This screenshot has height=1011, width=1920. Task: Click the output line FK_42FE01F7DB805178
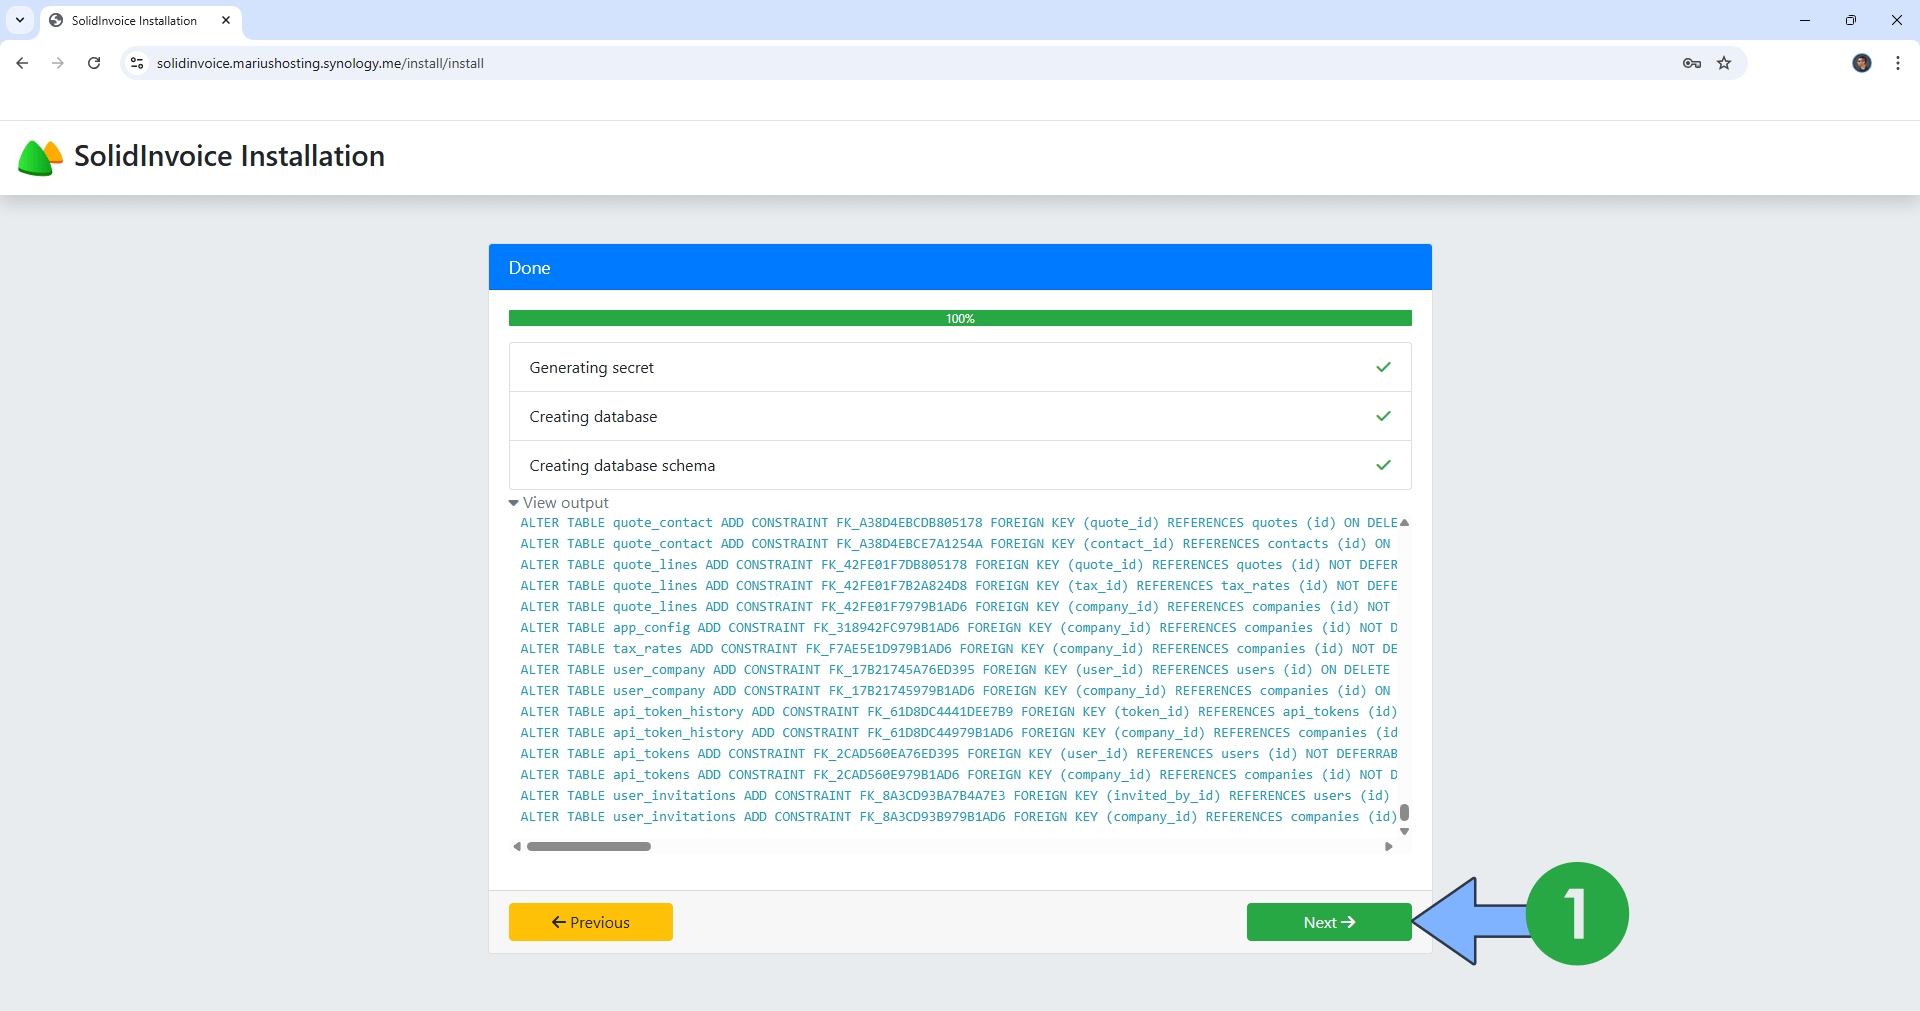959,565
